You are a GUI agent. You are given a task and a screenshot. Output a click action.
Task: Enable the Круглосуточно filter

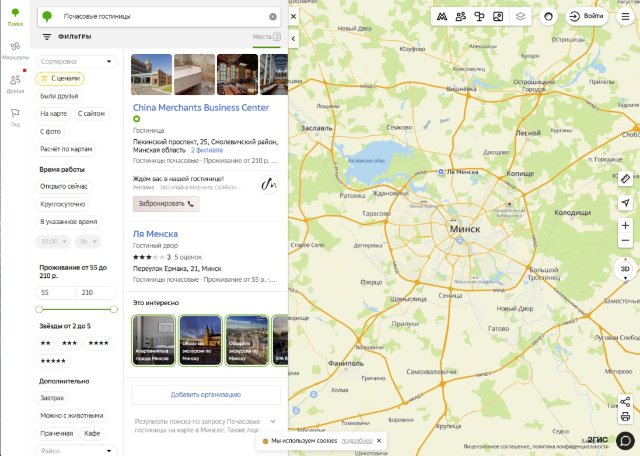[x=62, y=204]
